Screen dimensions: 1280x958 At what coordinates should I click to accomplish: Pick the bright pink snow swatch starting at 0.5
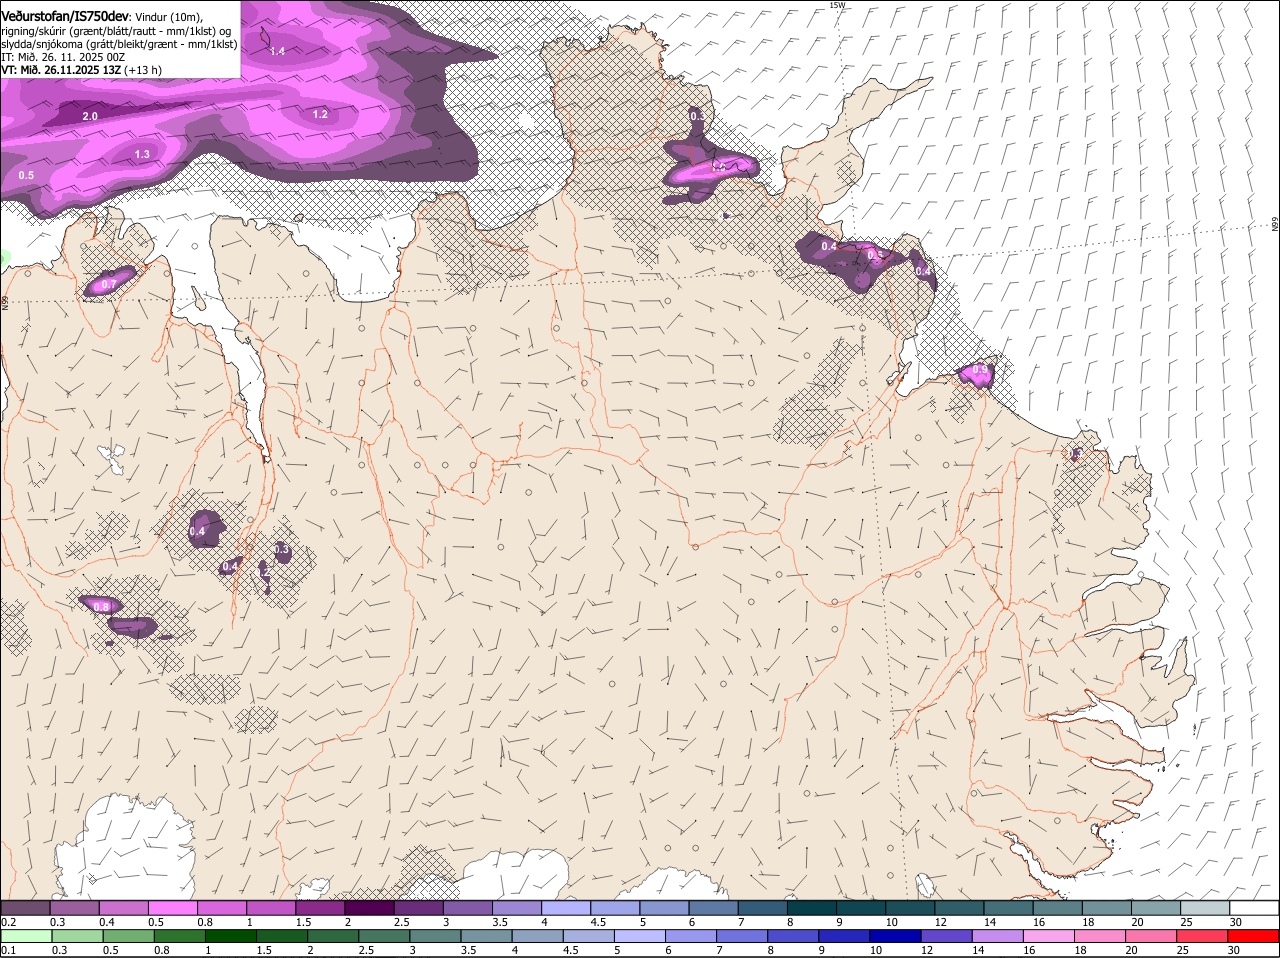(172, 908)
